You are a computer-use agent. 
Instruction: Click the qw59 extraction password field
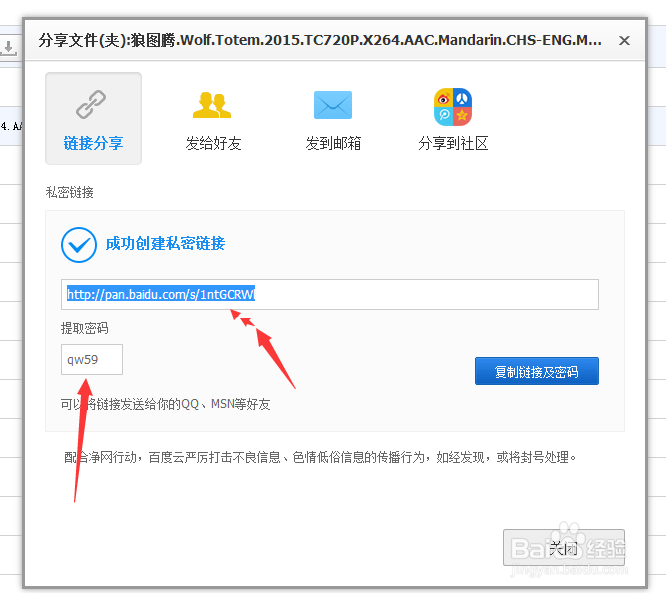point(92,359)
